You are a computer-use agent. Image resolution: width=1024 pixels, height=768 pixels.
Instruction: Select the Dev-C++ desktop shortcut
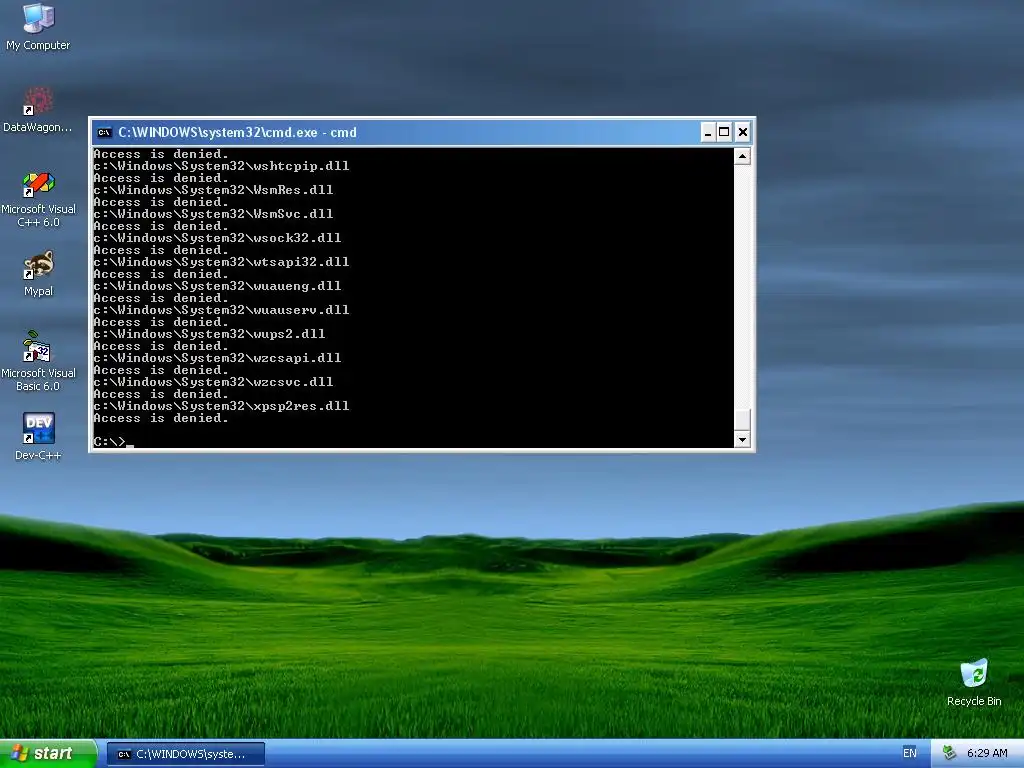pyautogui.click(x=38, y=436)
